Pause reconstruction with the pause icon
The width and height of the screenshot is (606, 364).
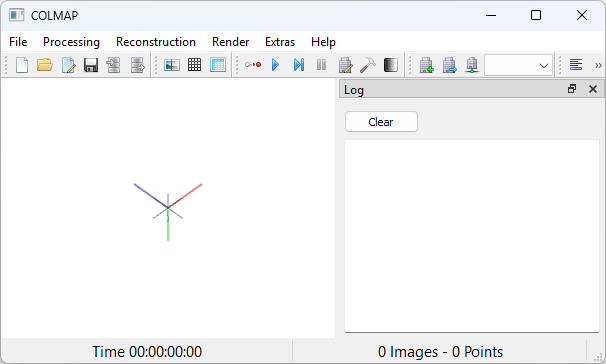(x=322, y=65)
